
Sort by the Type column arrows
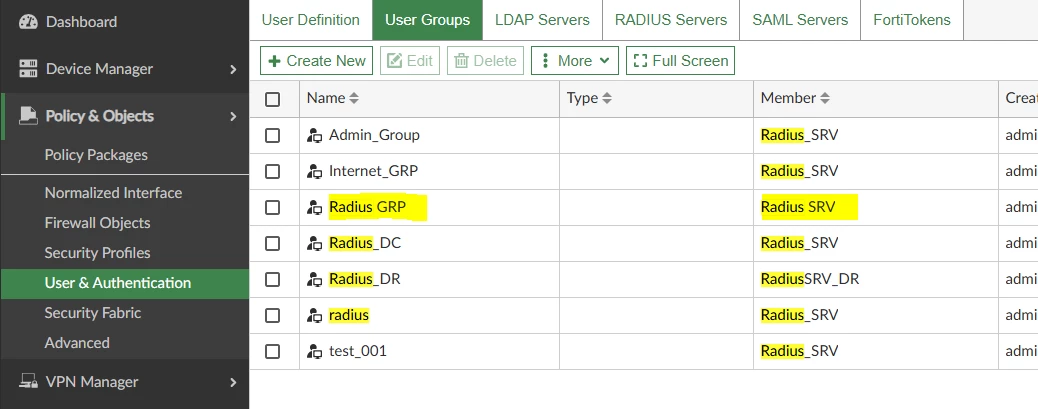[x=607, y=99]
